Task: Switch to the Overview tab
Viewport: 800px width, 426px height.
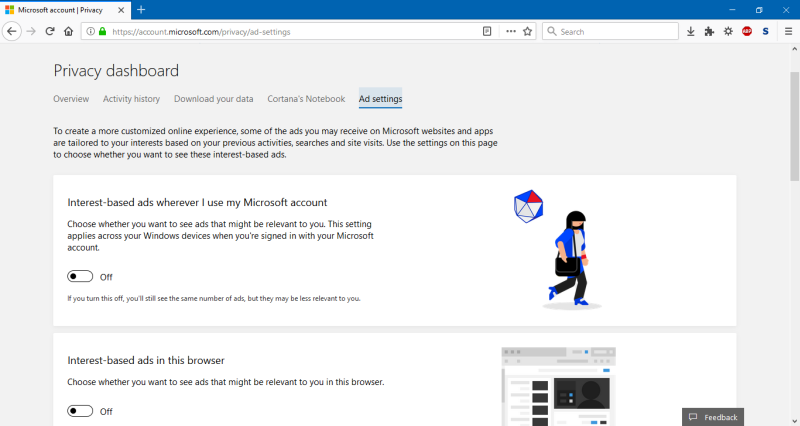Action: click(71, 99)
